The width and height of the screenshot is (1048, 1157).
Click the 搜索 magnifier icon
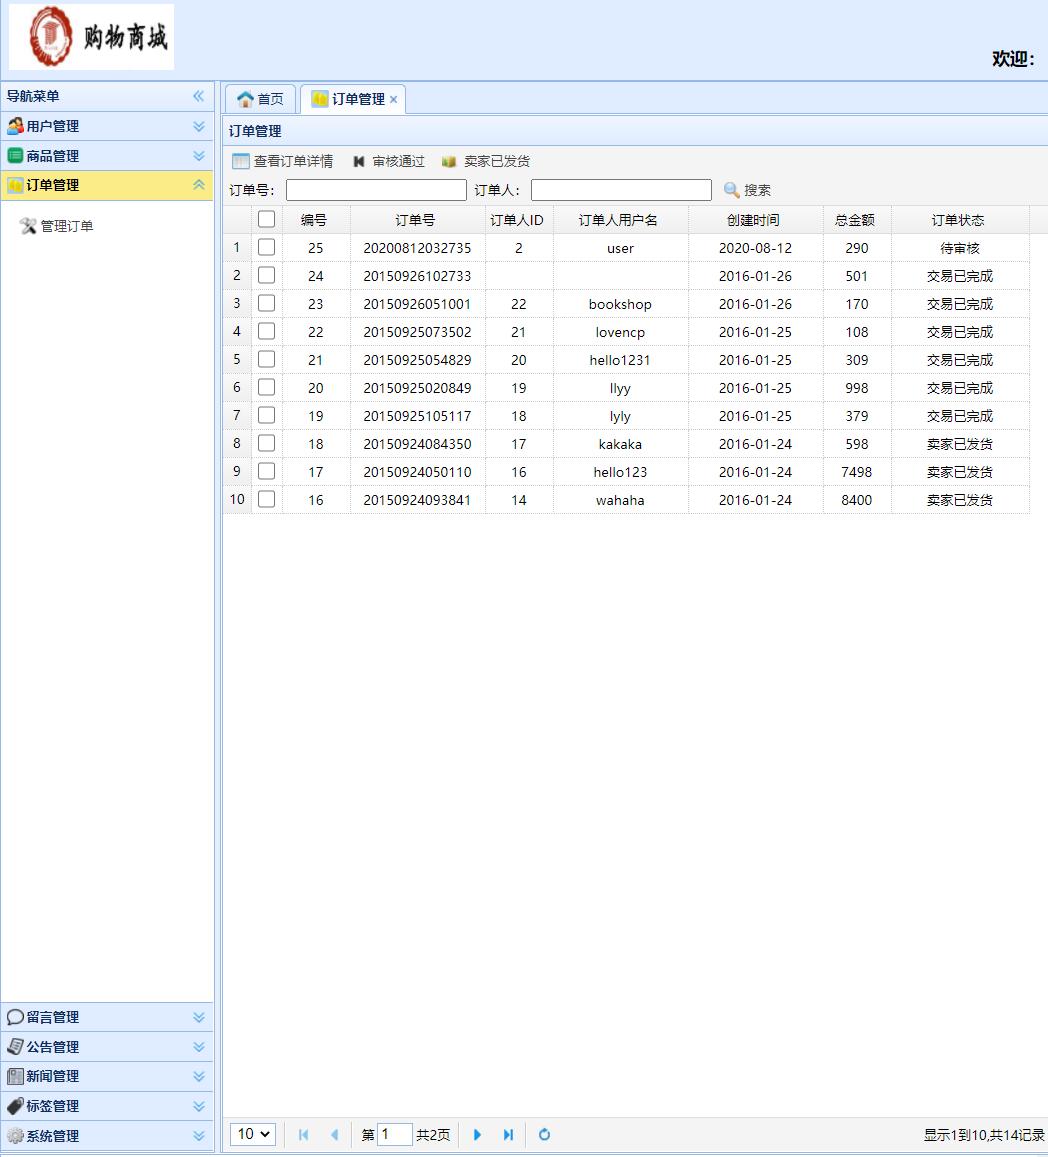pos(732,190)
